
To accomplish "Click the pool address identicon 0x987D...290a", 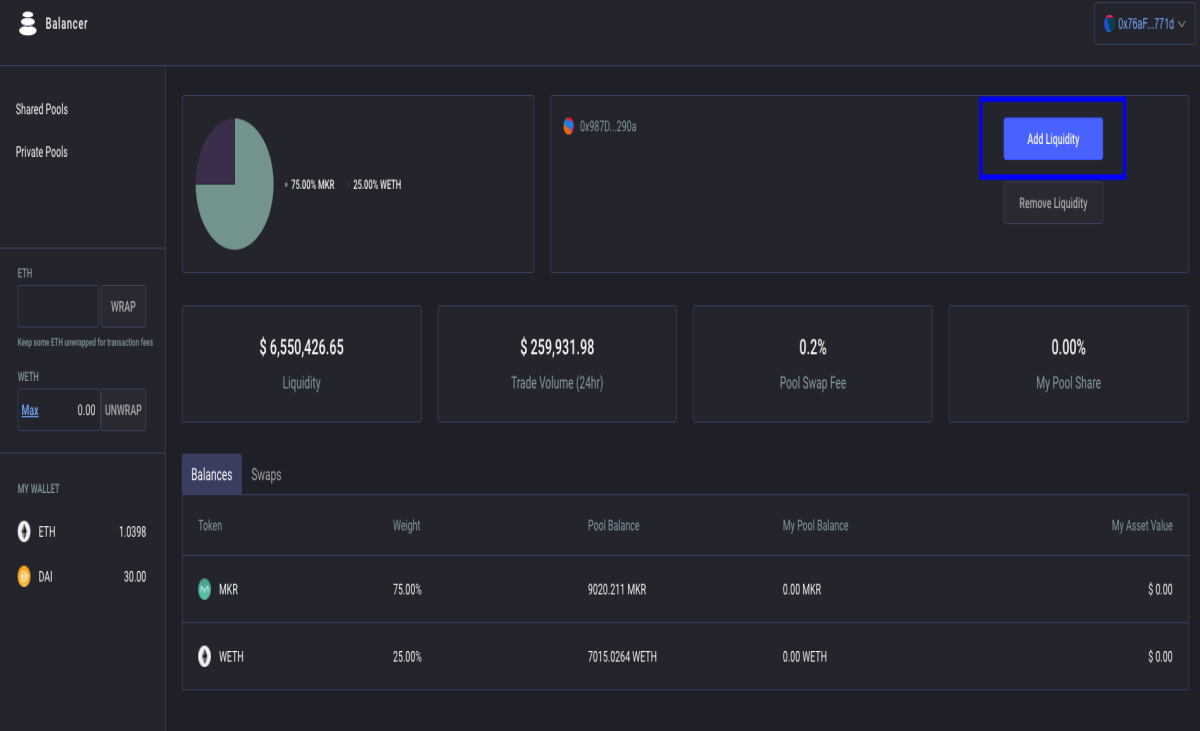I will pyautogui.click(x=569, y=126).
